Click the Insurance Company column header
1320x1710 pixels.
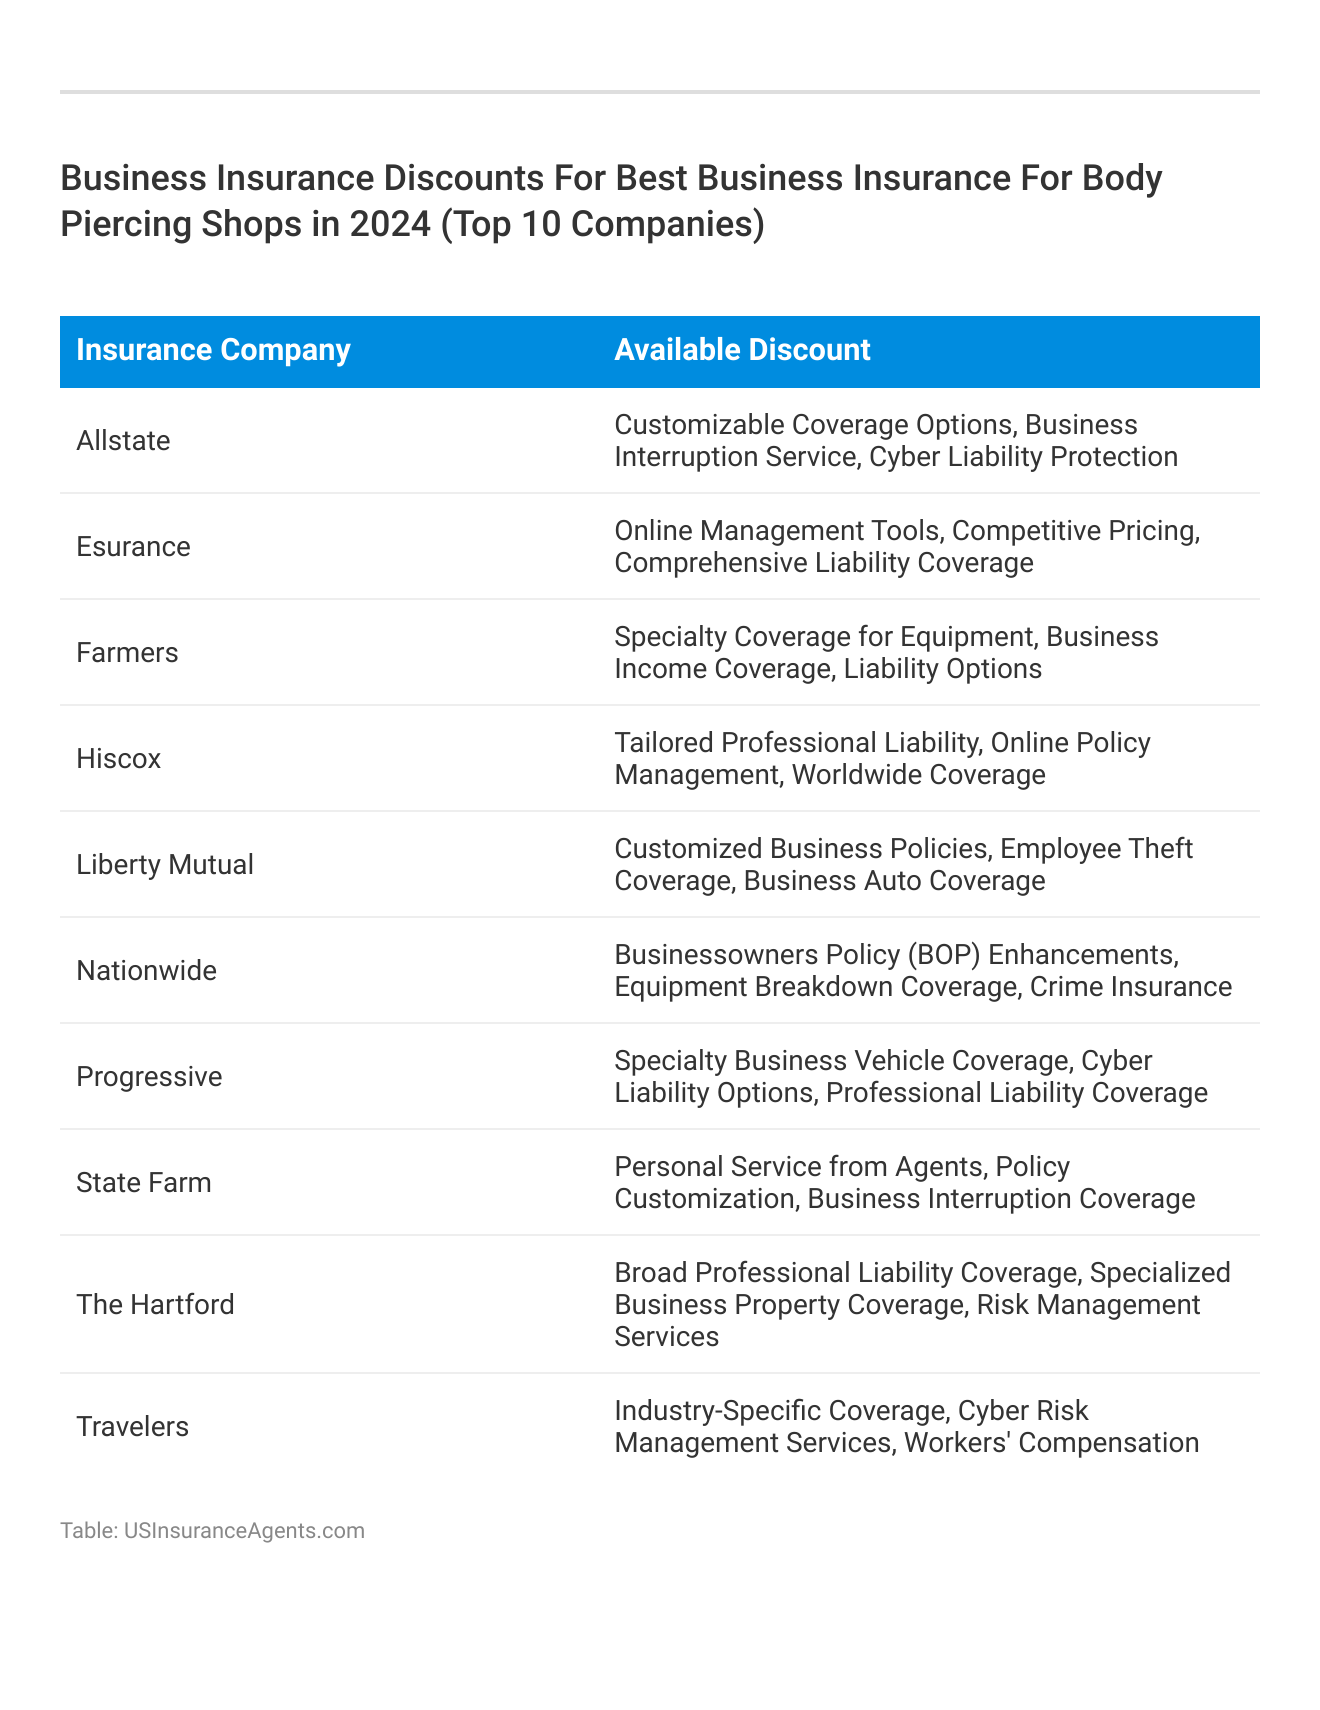tap(213, 350)
